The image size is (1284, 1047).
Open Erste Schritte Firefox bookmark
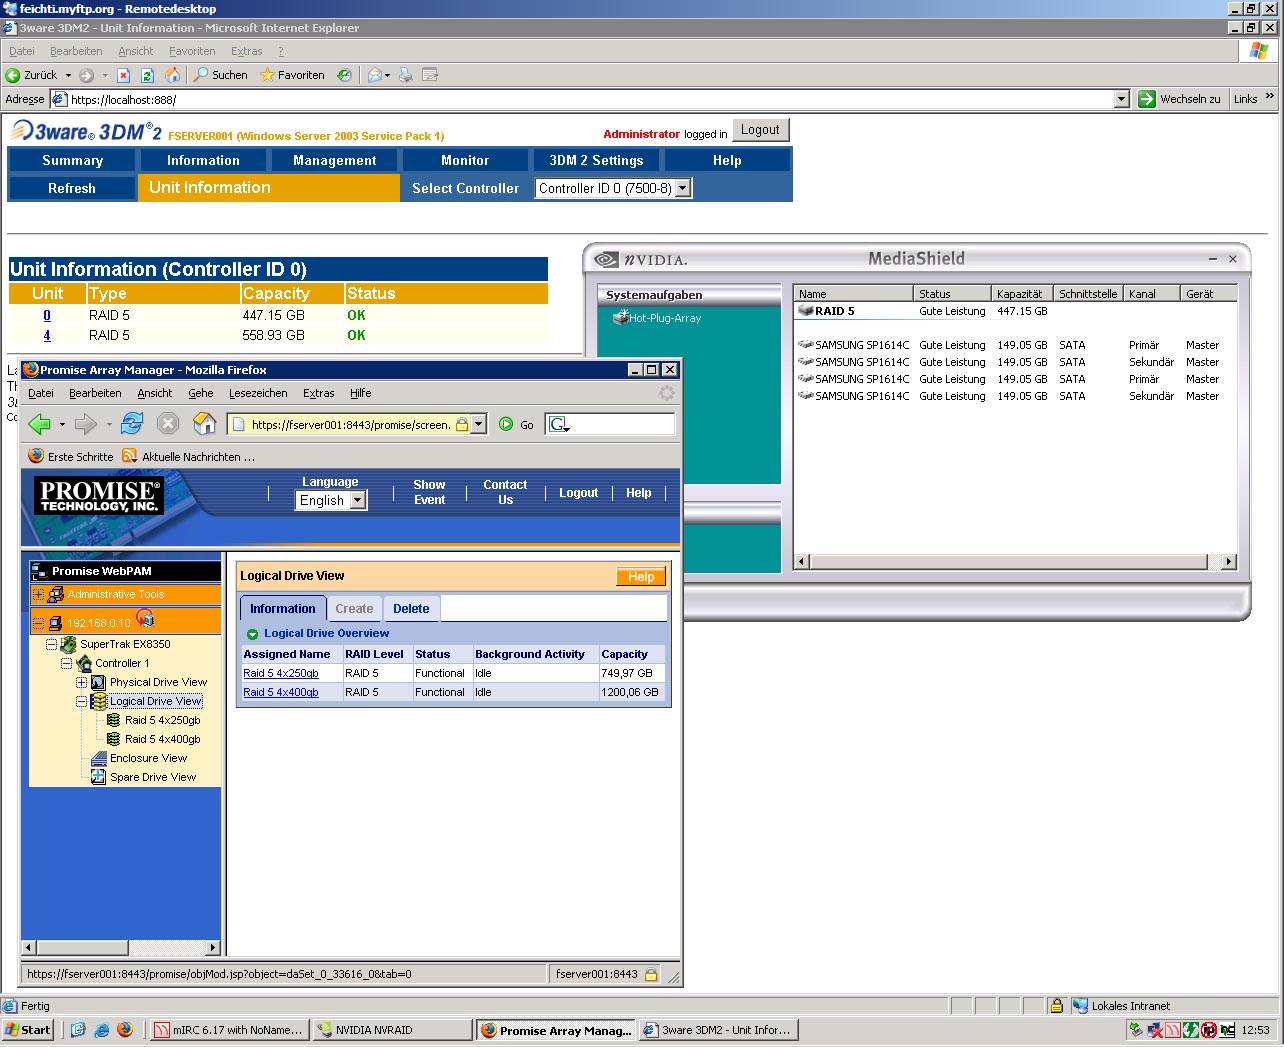71,457
